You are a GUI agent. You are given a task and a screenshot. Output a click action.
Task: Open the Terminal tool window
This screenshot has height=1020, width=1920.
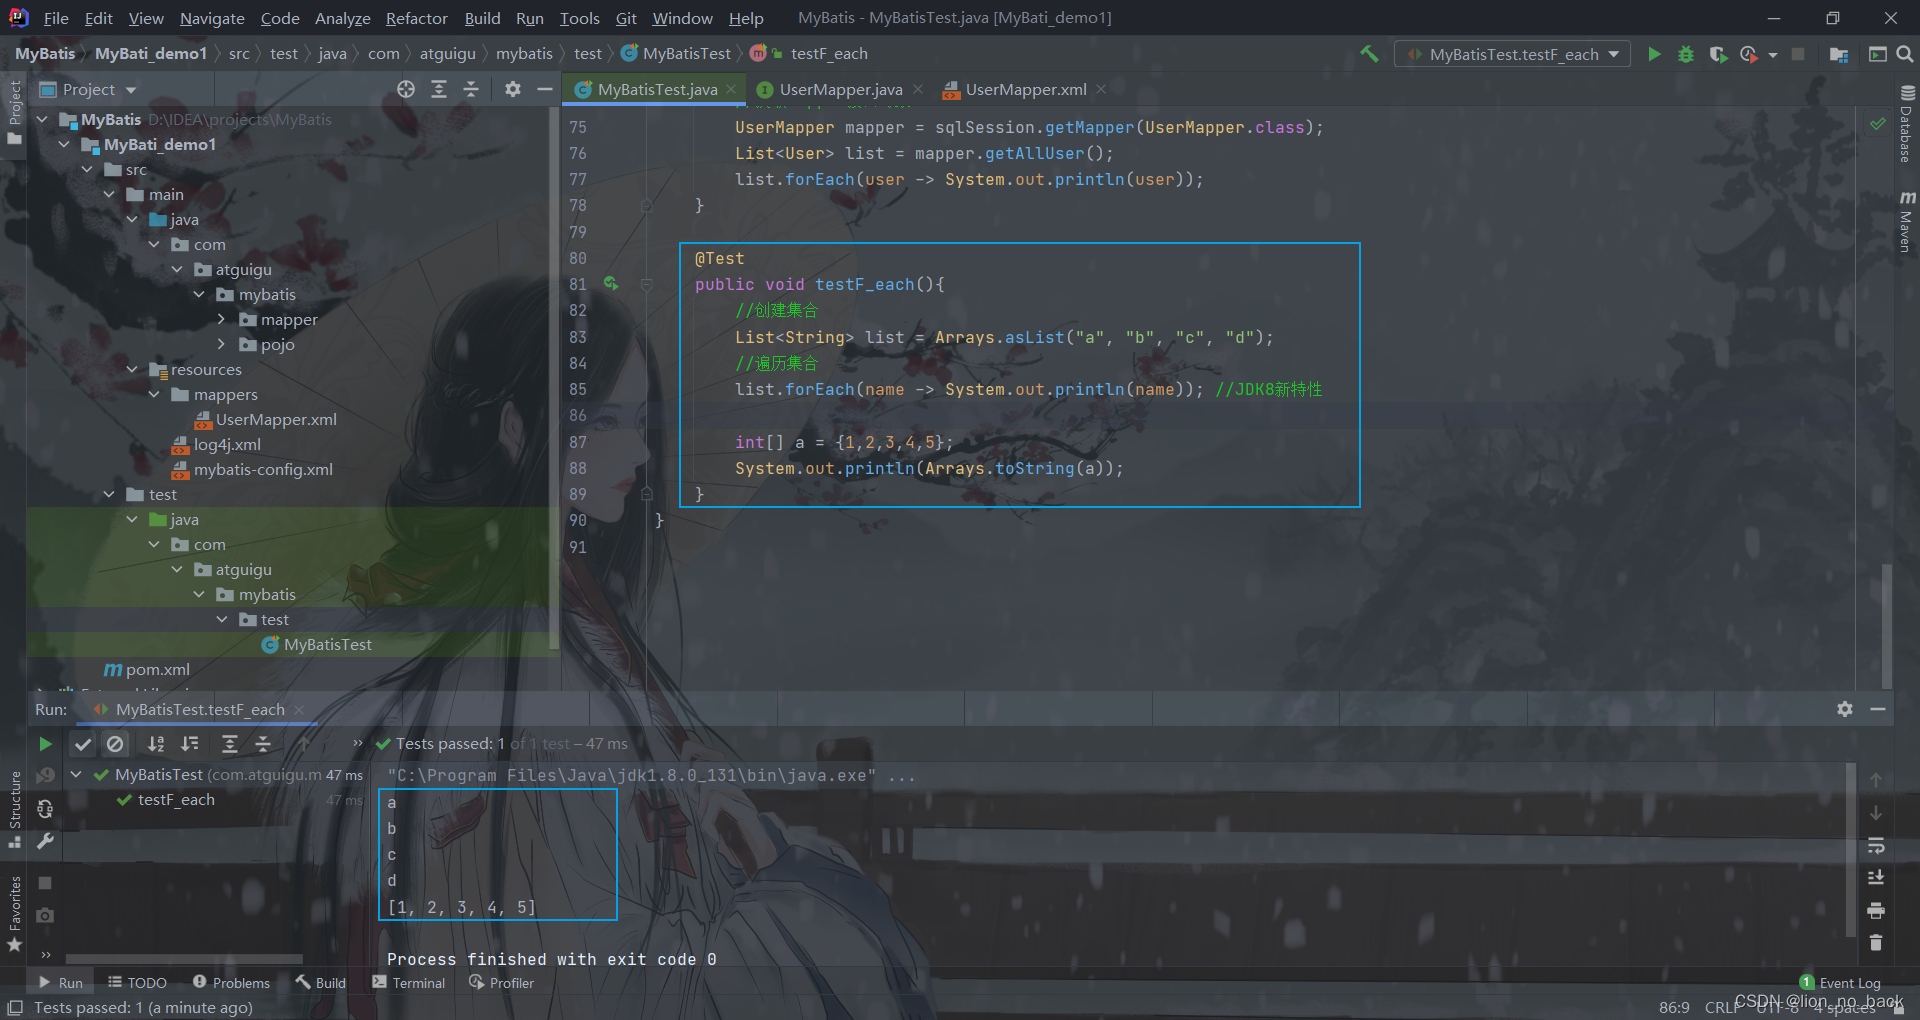[x=408, y=983]
